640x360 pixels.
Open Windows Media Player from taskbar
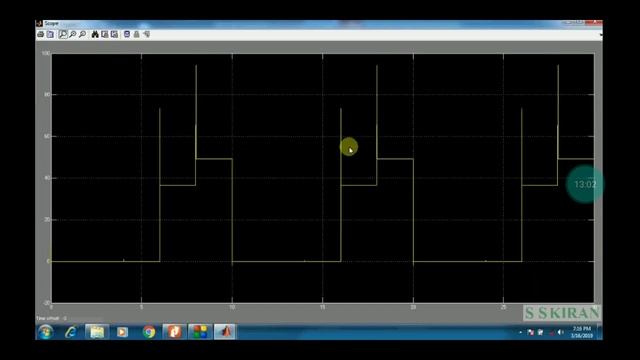(122, 332)
